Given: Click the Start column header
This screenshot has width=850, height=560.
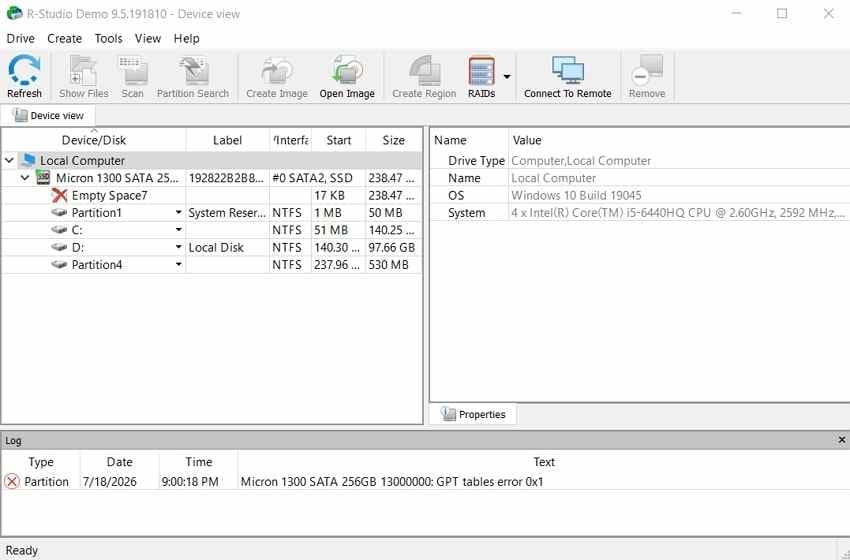Looking at the screenshot, I should [x=339, y=140].
